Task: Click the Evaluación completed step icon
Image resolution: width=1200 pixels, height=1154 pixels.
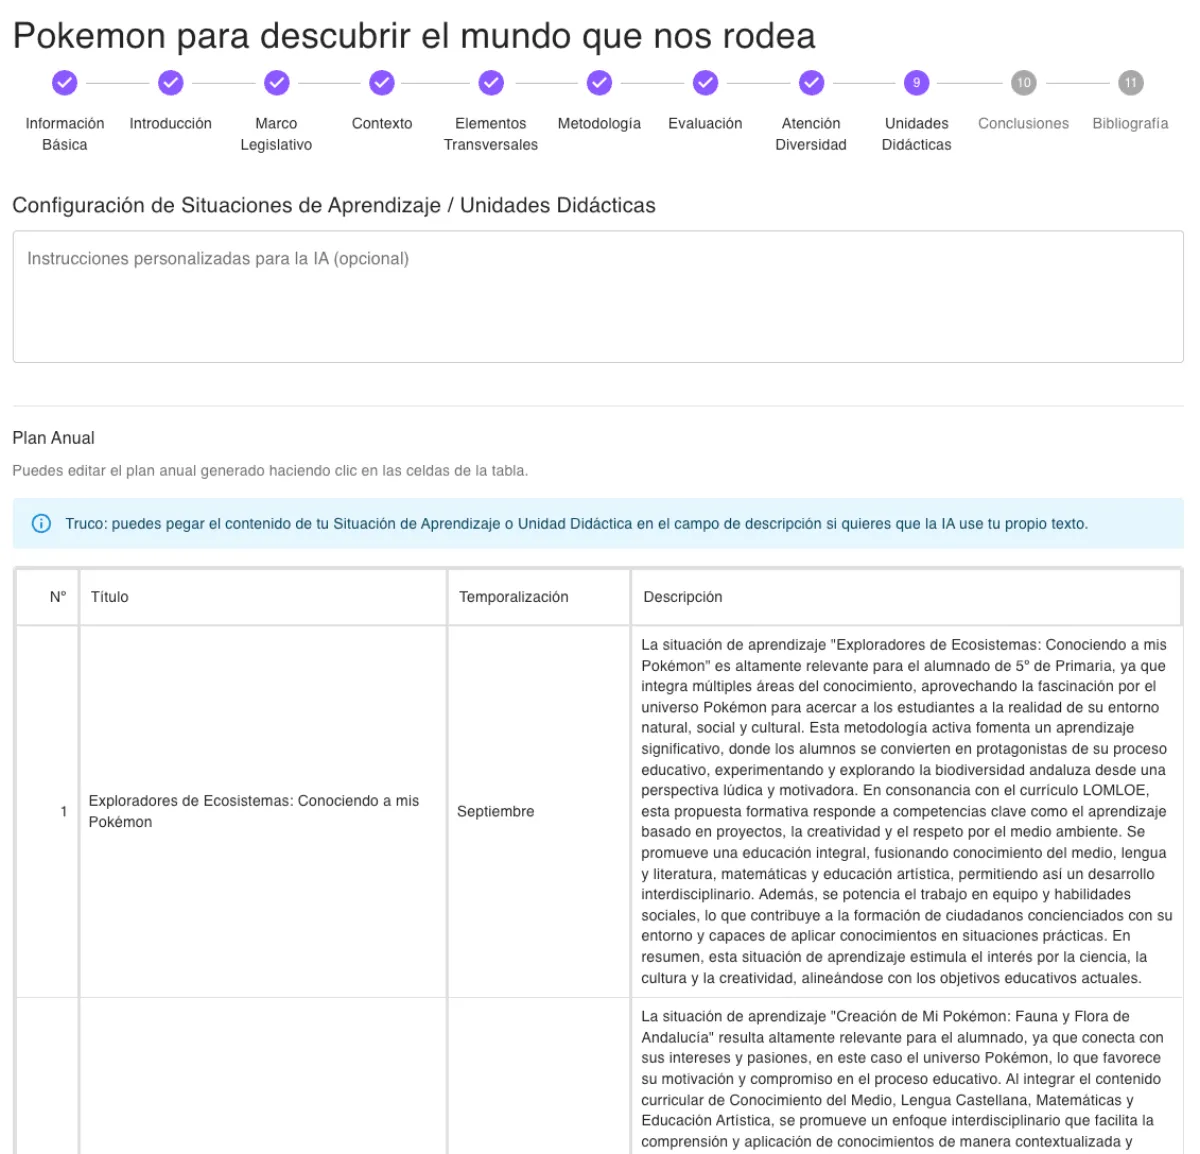Action: 705,84
